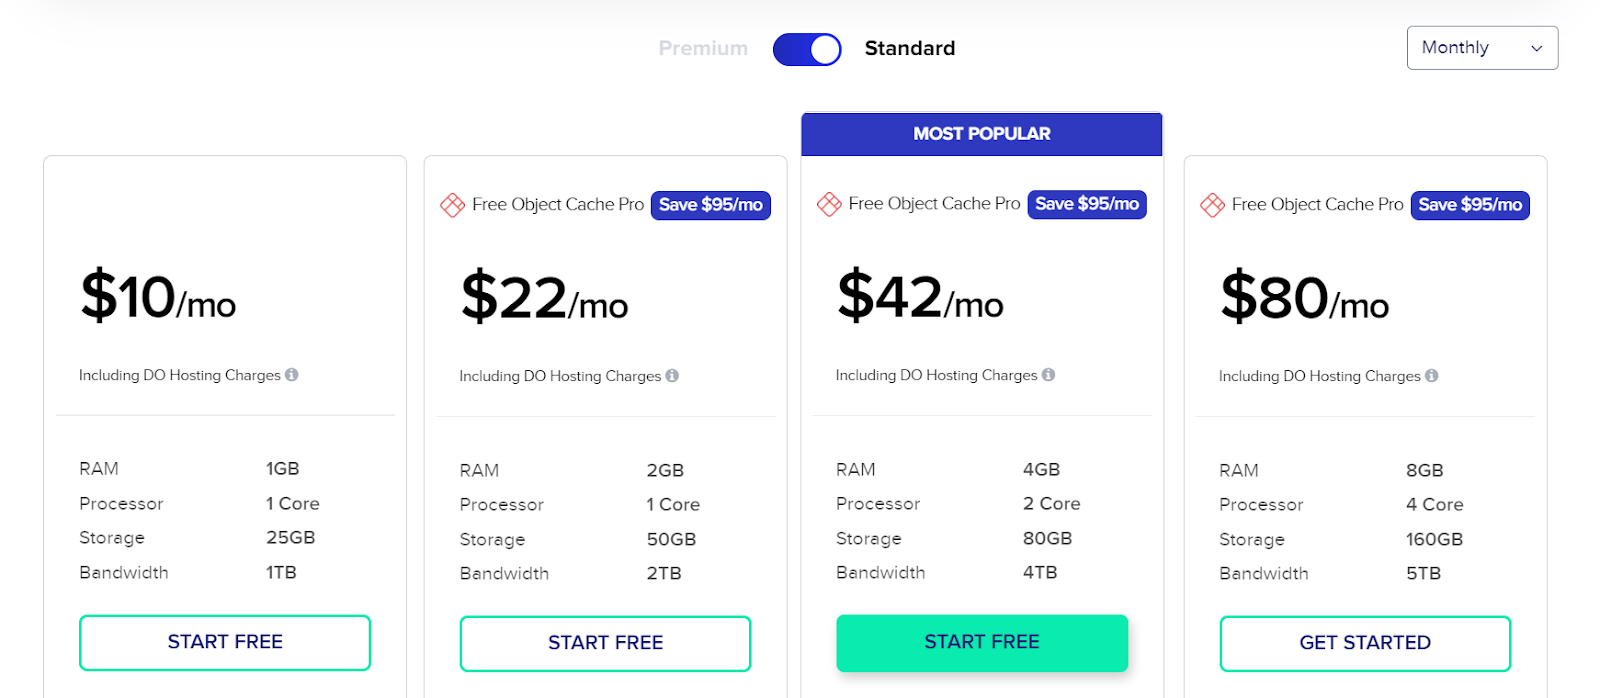Select the Standard option label
Screen dimensions: 1600x698
[909, 48]
